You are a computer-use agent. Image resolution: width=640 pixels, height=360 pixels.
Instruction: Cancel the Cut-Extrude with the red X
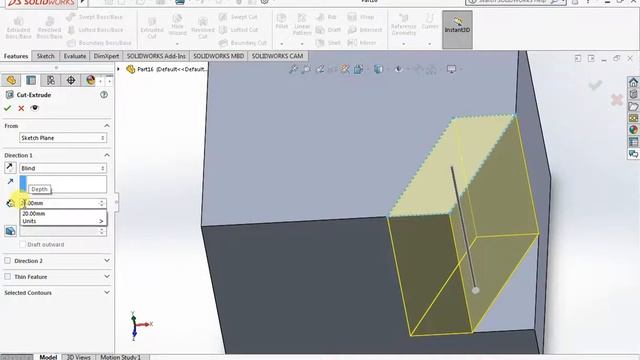[21, 108]
